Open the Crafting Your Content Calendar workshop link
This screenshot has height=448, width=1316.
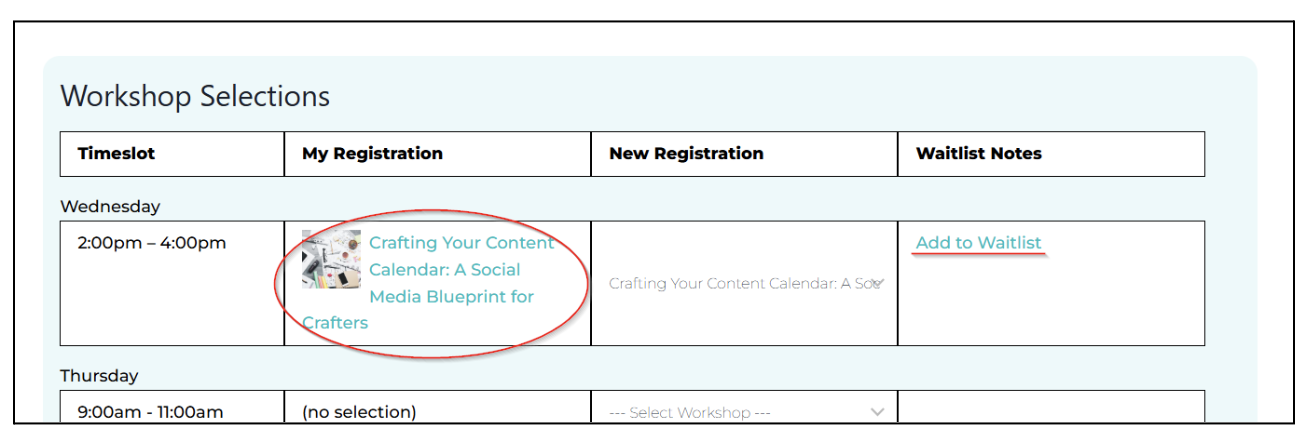[429, 283]
